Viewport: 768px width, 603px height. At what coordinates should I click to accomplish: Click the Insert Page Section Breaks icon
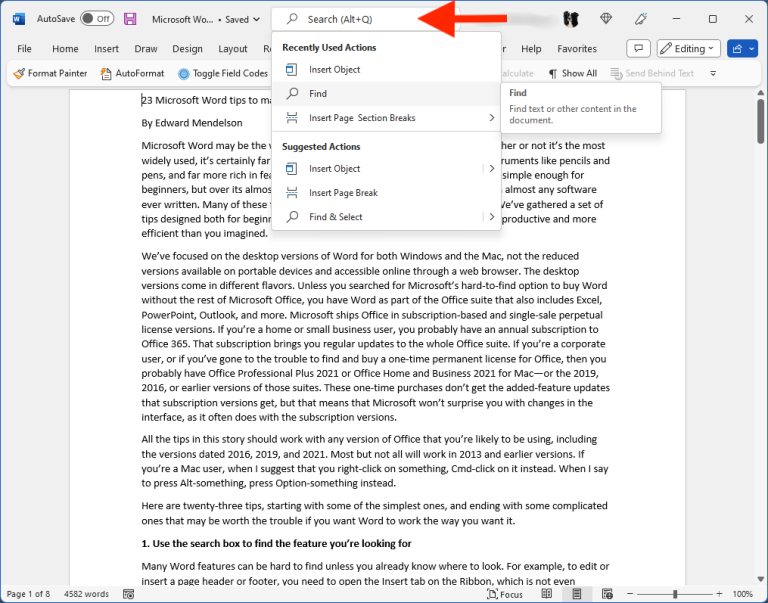[292, 118]
